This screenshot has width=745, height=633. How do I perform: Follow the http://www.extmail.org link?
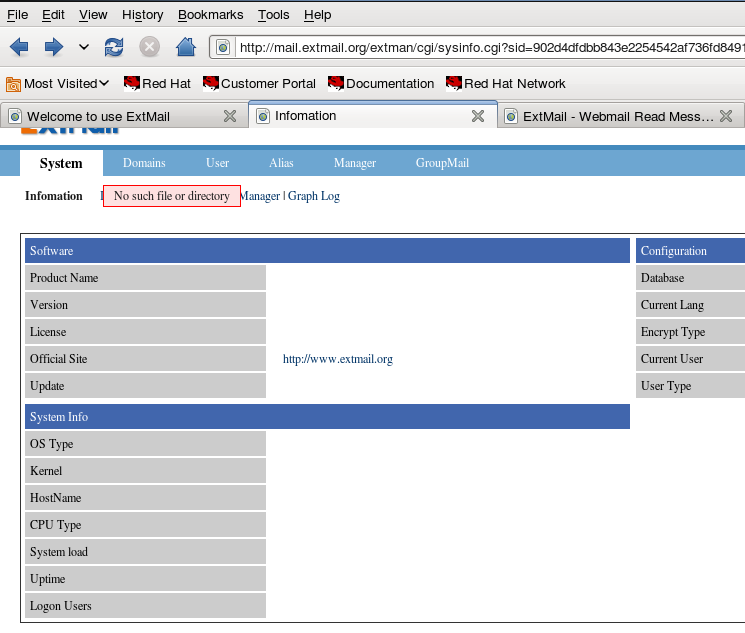[338, 359]
